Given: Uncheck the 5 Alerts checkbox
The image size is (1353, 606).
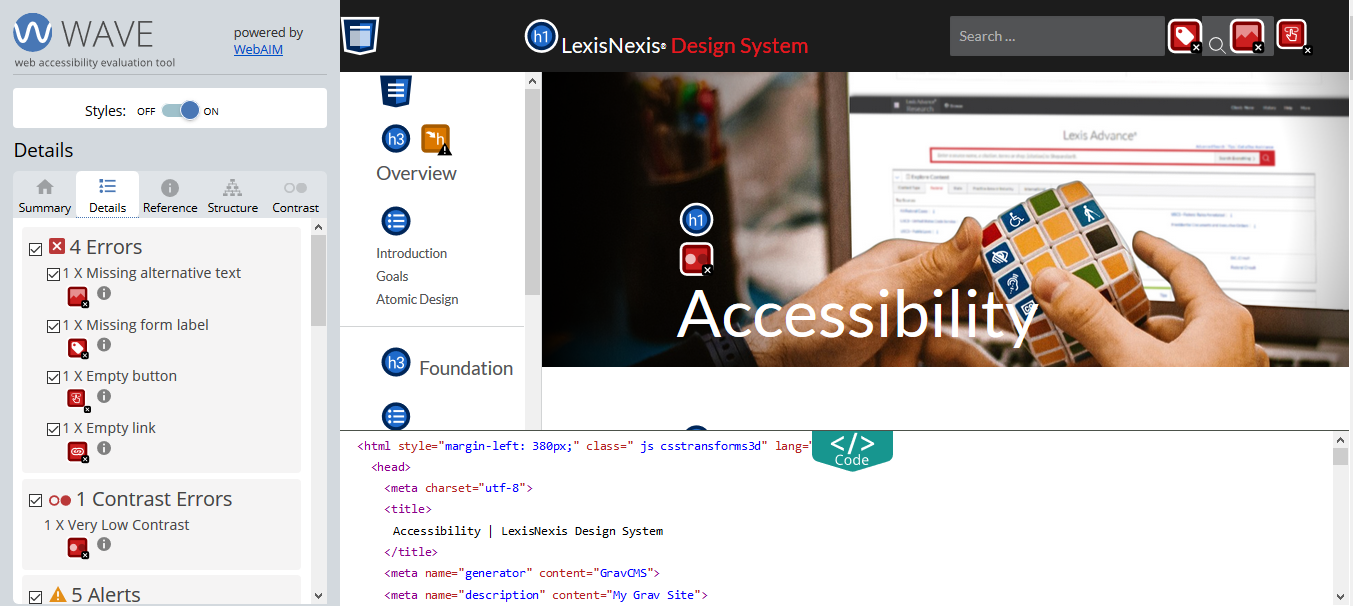Looking at the screenshot, I should [x=36, y=596].
